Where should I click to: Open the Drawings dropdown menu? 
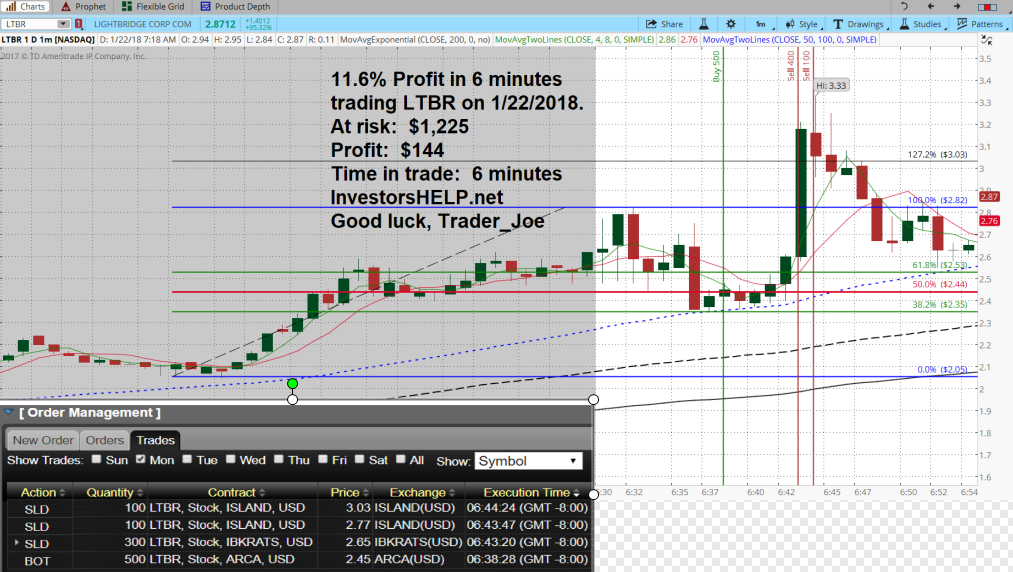pyautogui.click(x=860, y=24)
